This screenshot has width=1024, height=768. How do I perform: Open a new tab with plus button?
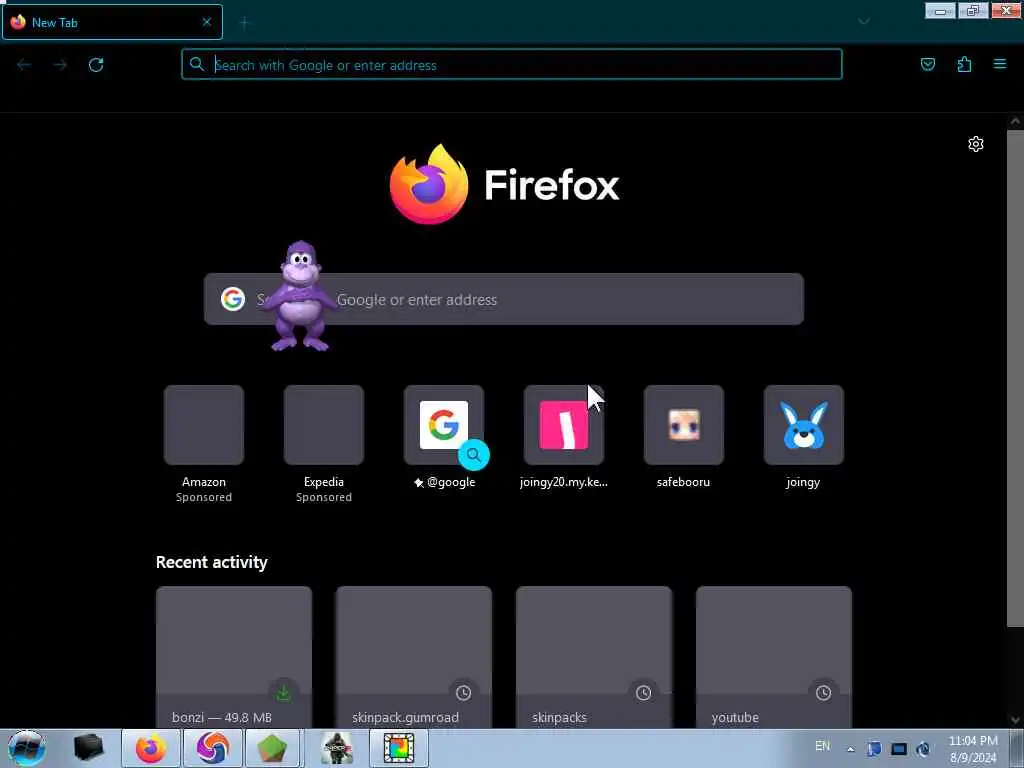pyautogui.click(x=244, y=23)
